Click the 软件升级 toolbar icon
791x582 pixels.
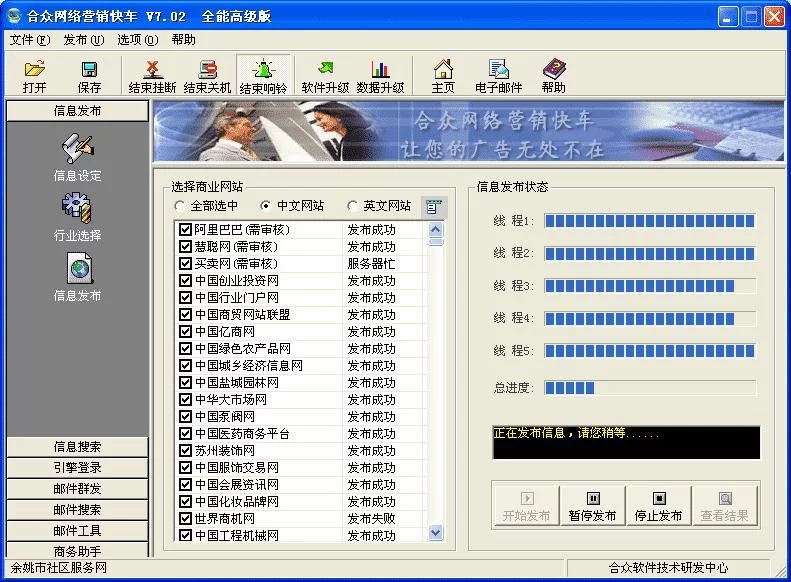[x=325, y=76]
